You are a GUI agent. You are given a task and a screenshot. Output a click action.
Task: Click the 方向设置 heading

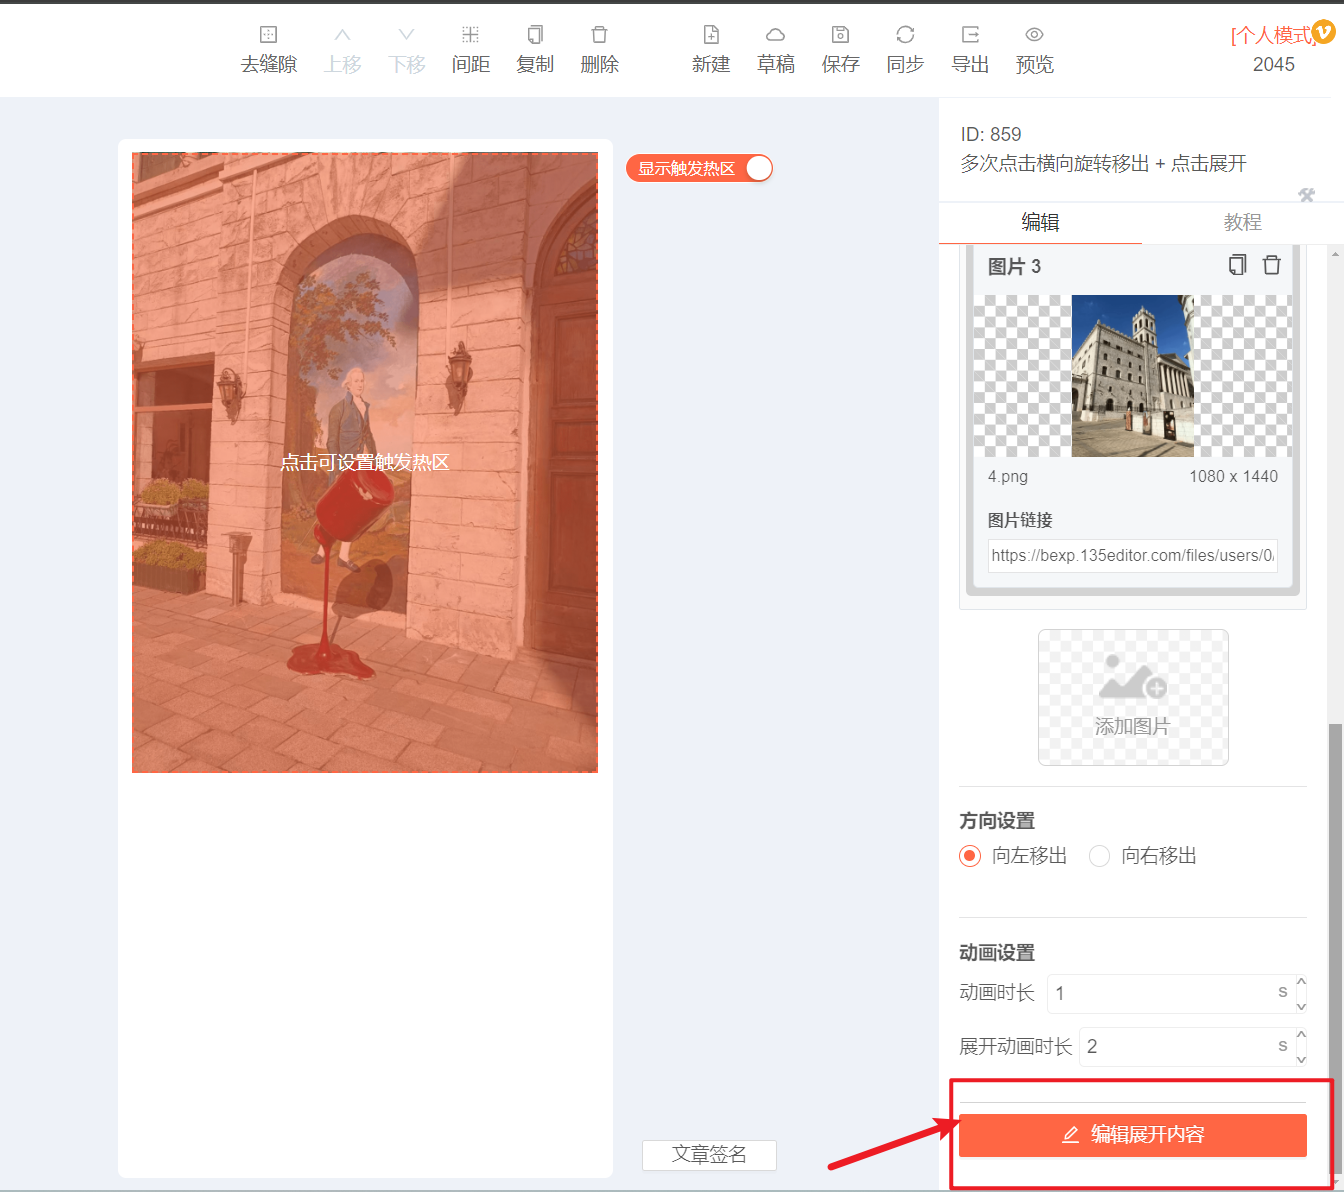997,821
